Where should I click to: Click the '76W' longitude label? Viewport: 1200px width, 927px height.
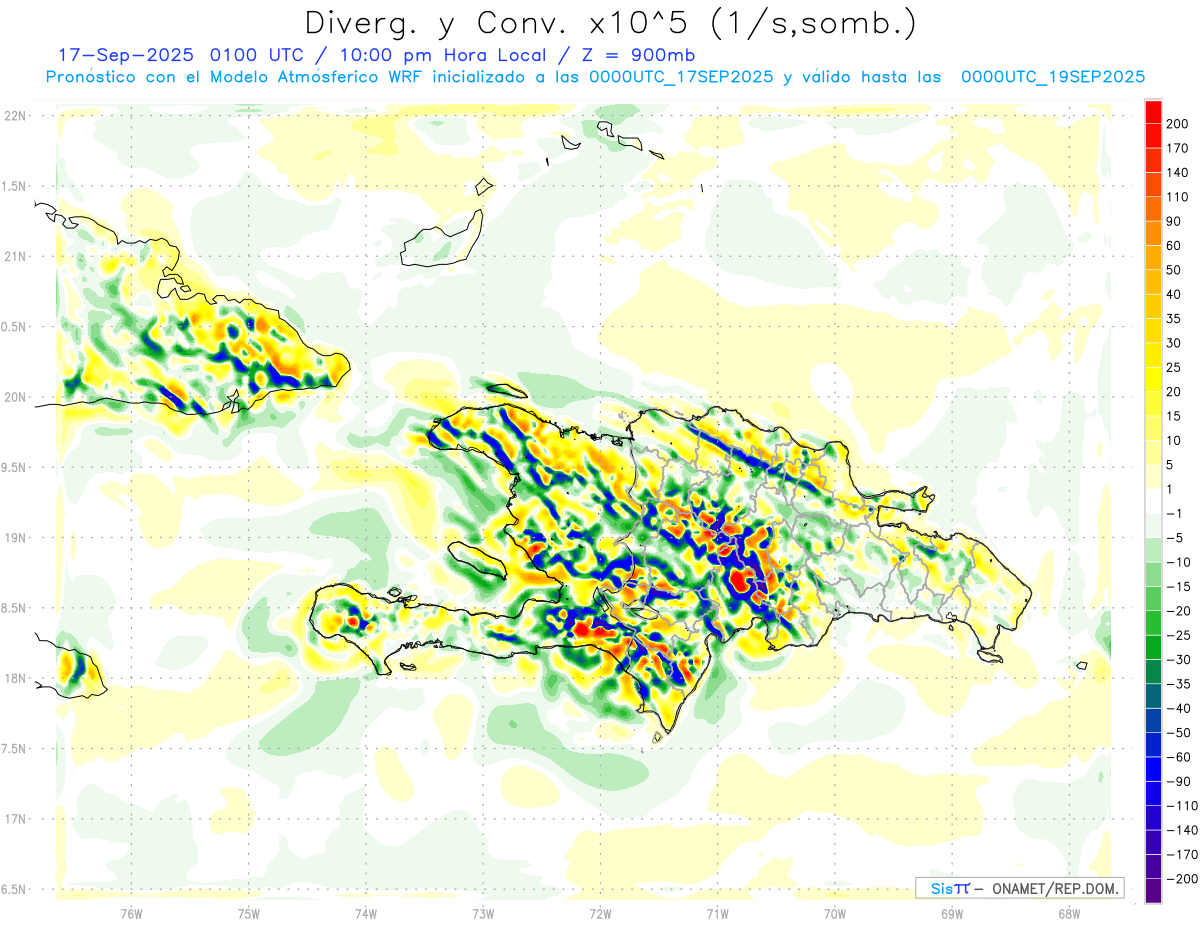point(131,914)
